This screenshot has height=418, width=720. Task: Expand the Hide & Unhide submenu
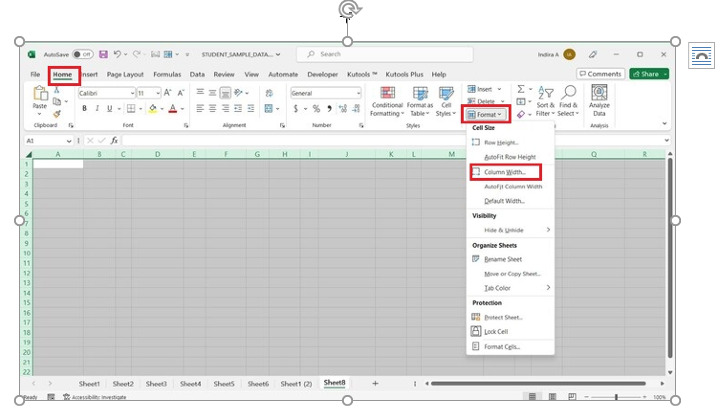[548, 230]
